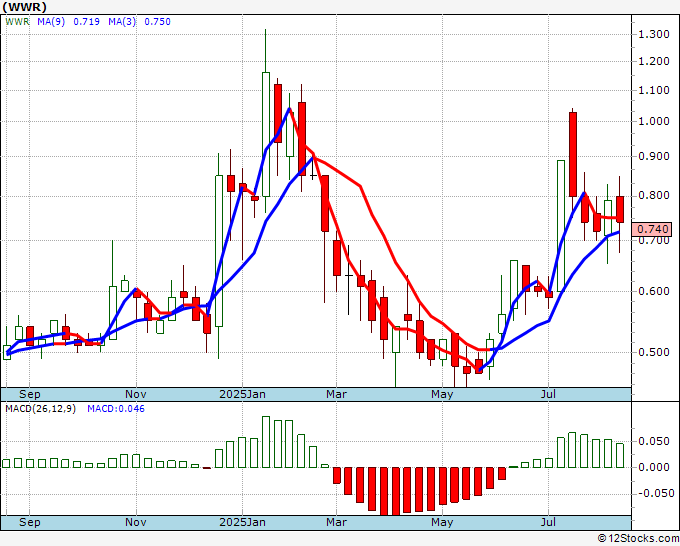Select the MA(9) legend label
Viewport: 680px width, 546px height.
(51, 22)
